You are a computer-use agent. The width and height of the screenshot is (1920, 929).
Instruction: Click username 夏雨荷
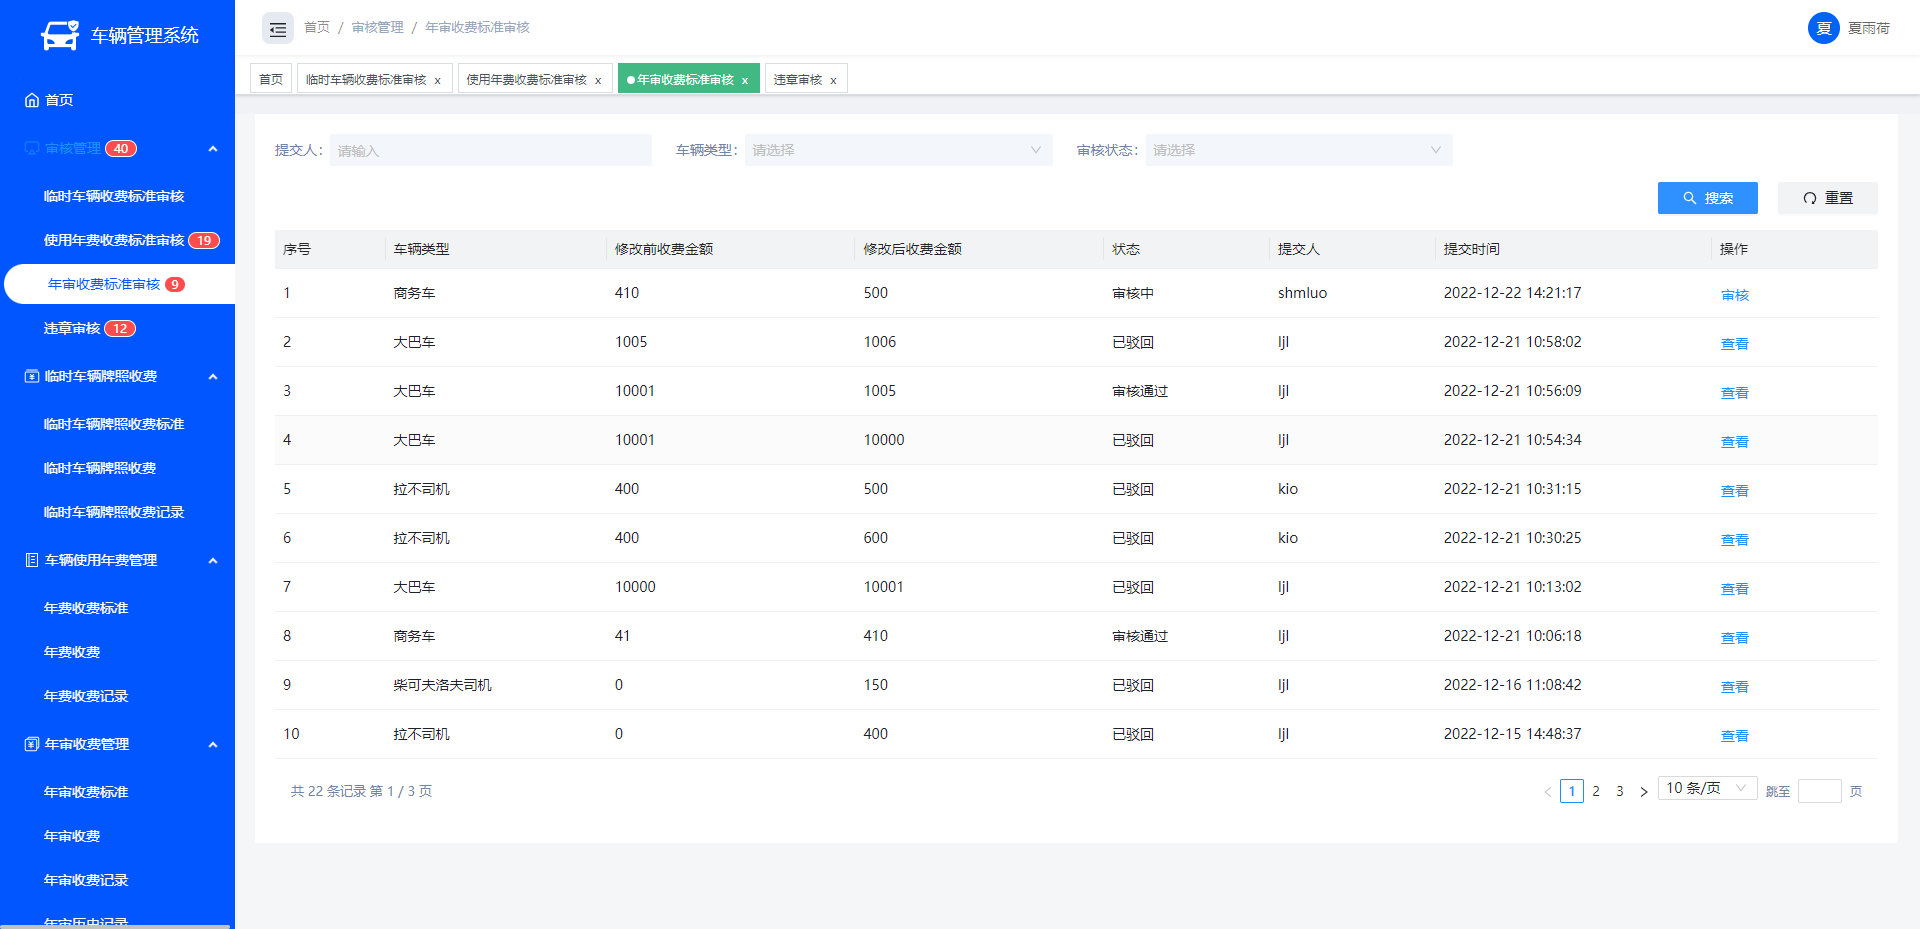1868,28
